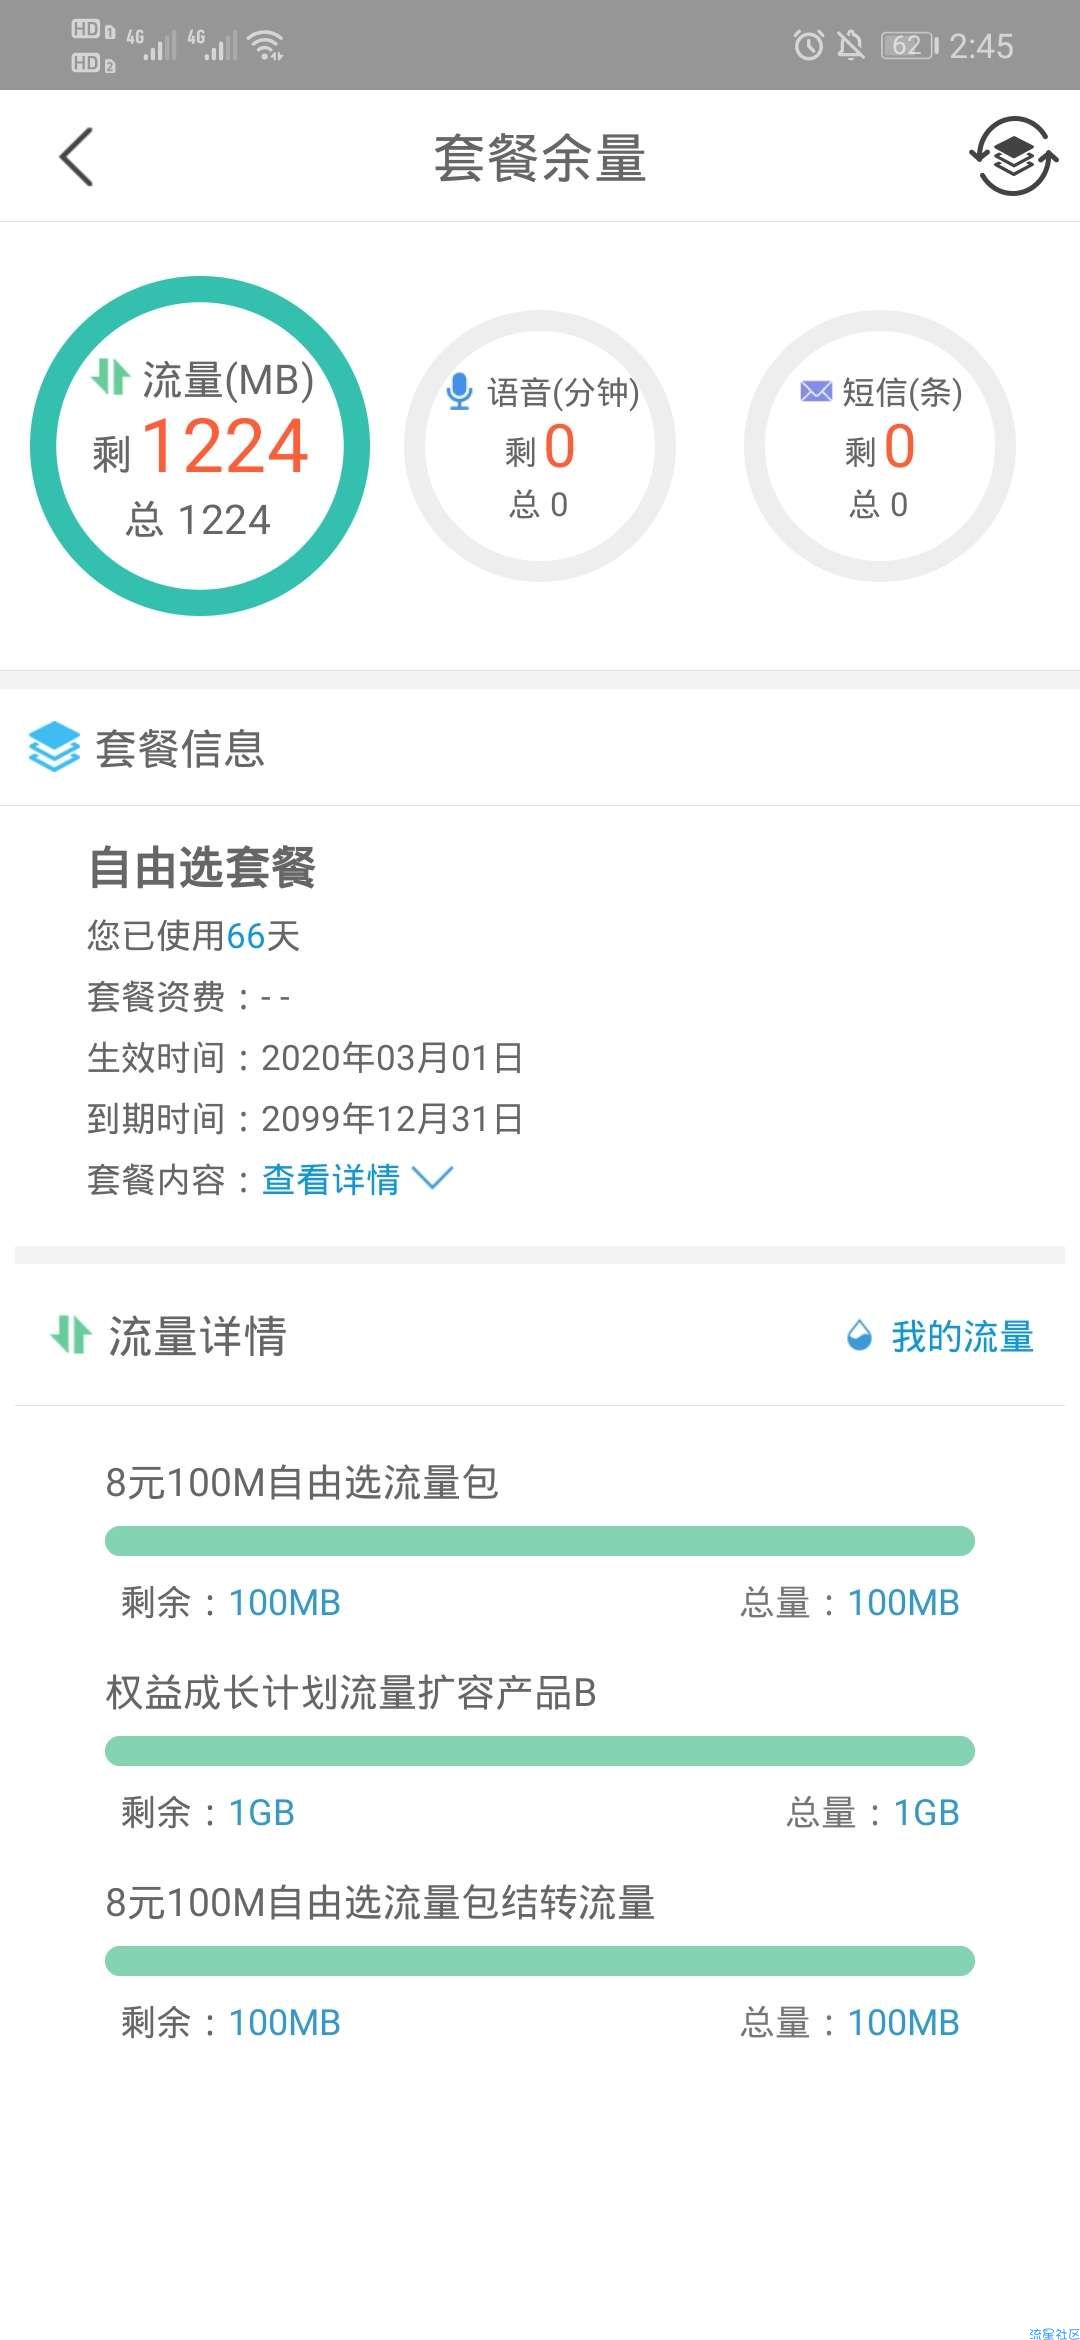Tap progress bar for 8元100M自由选流量包
Viewport: 1080px width, 2340px height.
click(540, 1541)
